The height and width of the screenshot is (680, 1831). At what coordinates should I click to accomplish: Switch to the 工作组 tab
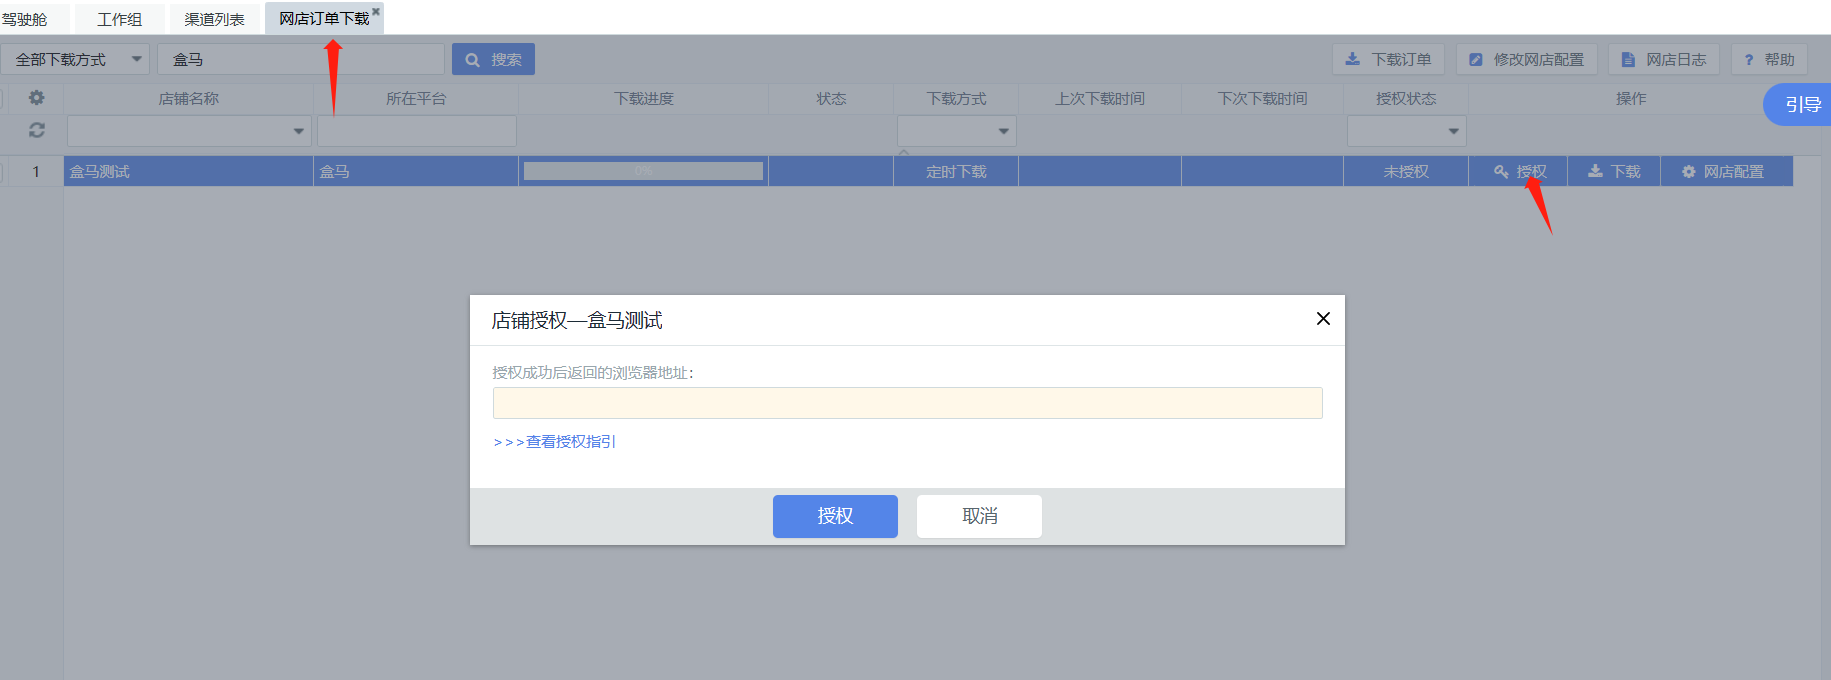click(119, 19)
